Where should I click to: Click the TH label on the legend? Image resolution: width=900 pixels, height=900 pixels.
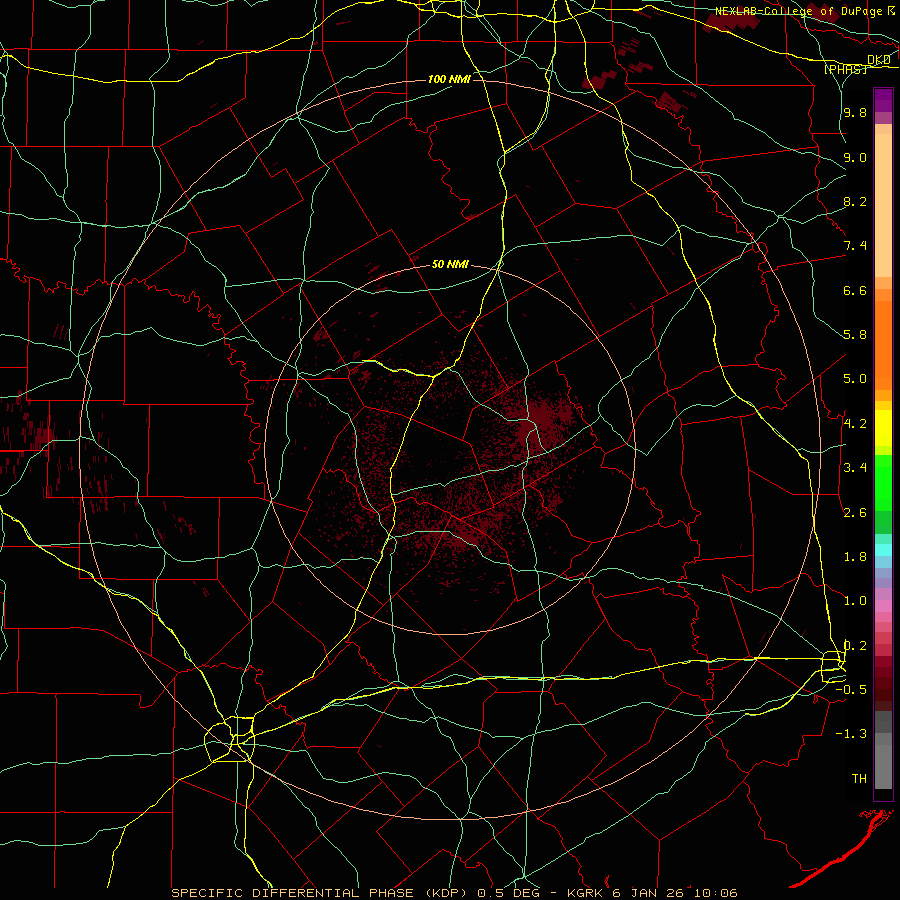[859, 779]
